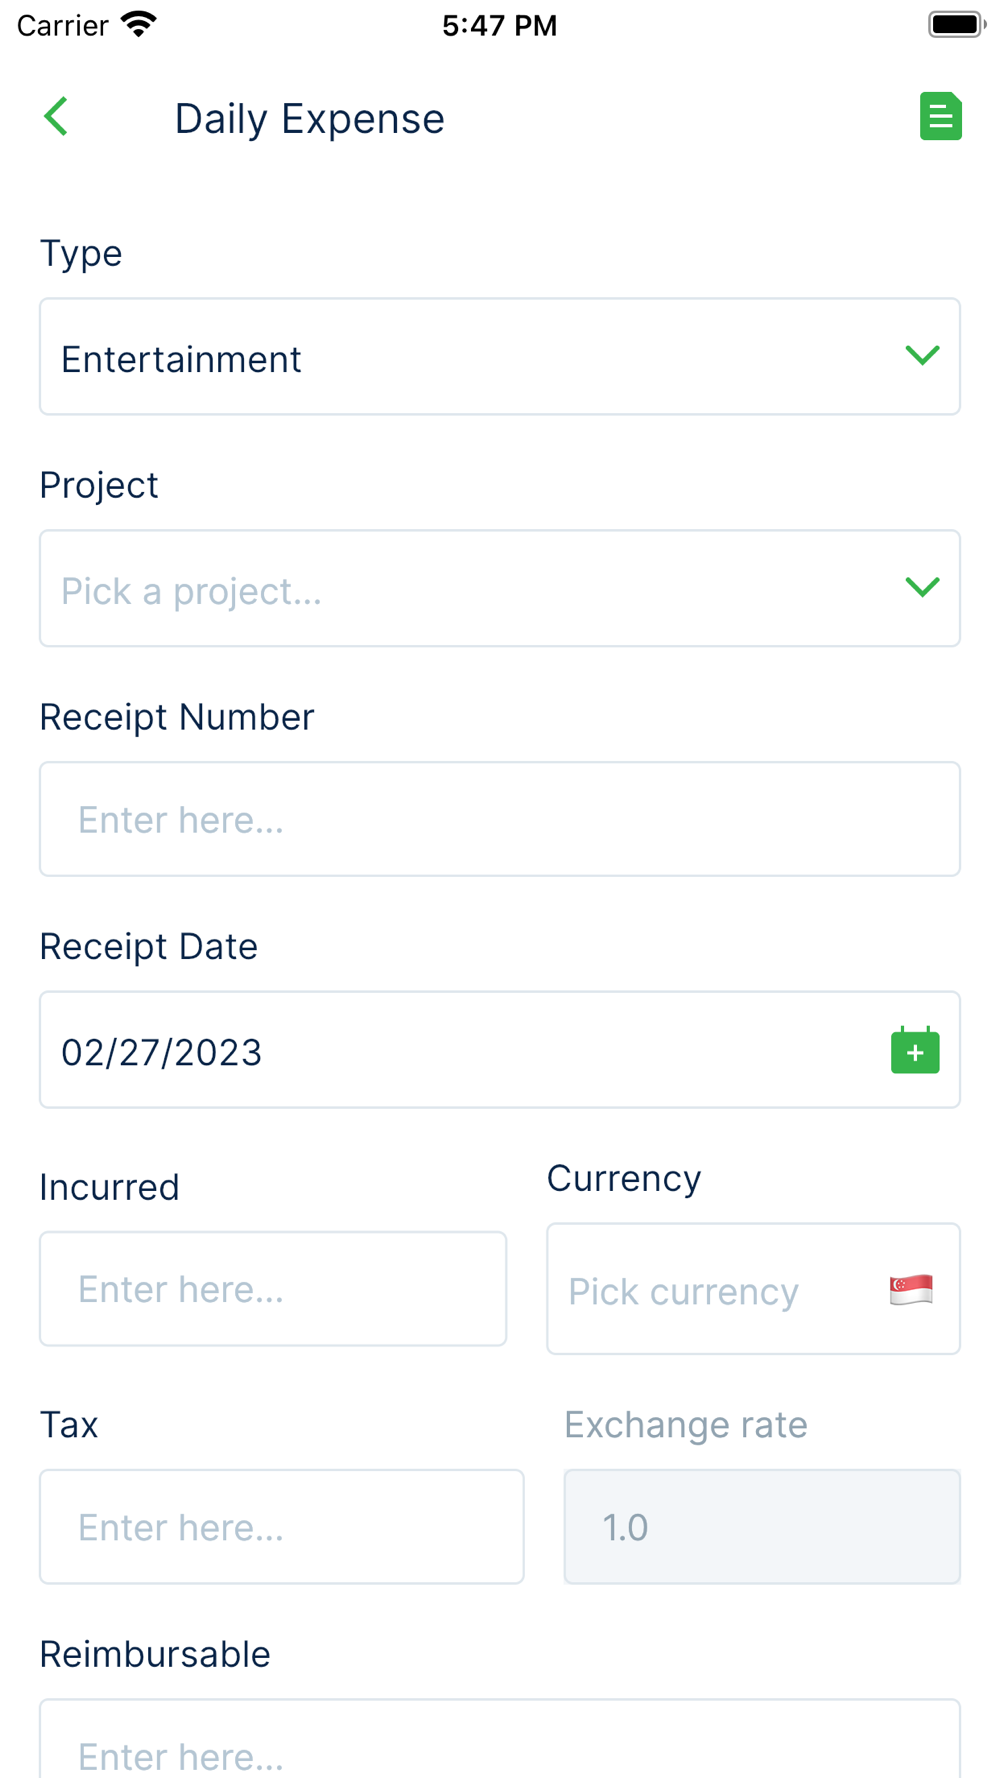This screenshot has width=1000, height=1778.
Task: Tap the status bar clock
Action: [499, 25]
